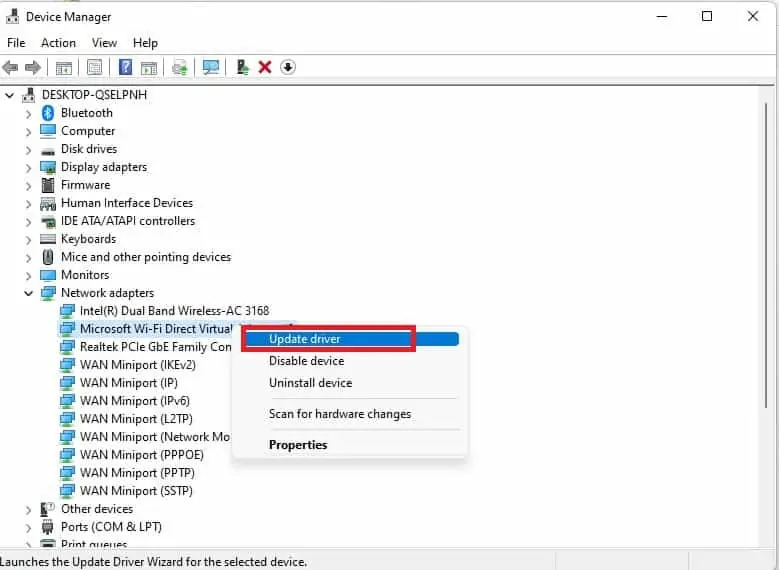The image size is (779, 570).
Task: Select WAN Miniport (L2TP)
Action: [x=127, y=418]
